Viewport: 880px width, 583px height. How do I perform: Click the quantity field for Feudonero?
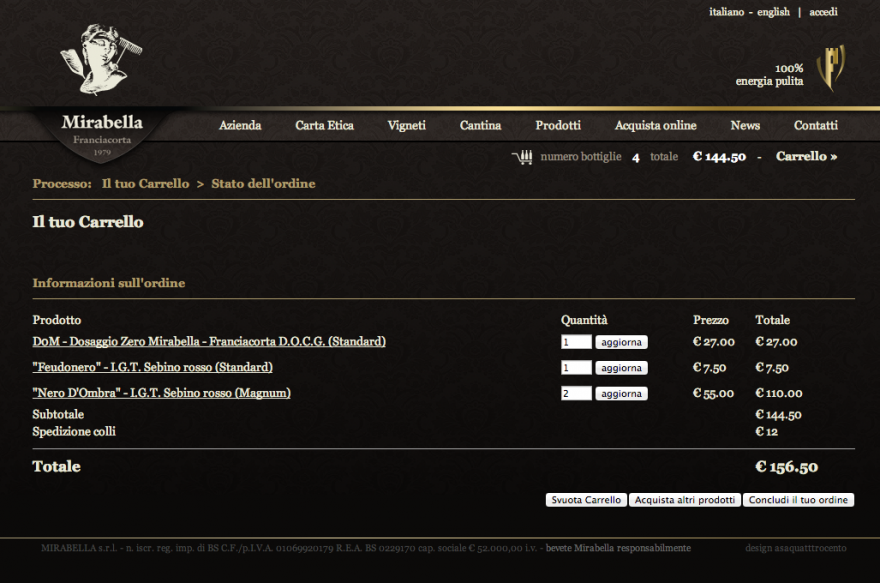(x=576, y=368)
